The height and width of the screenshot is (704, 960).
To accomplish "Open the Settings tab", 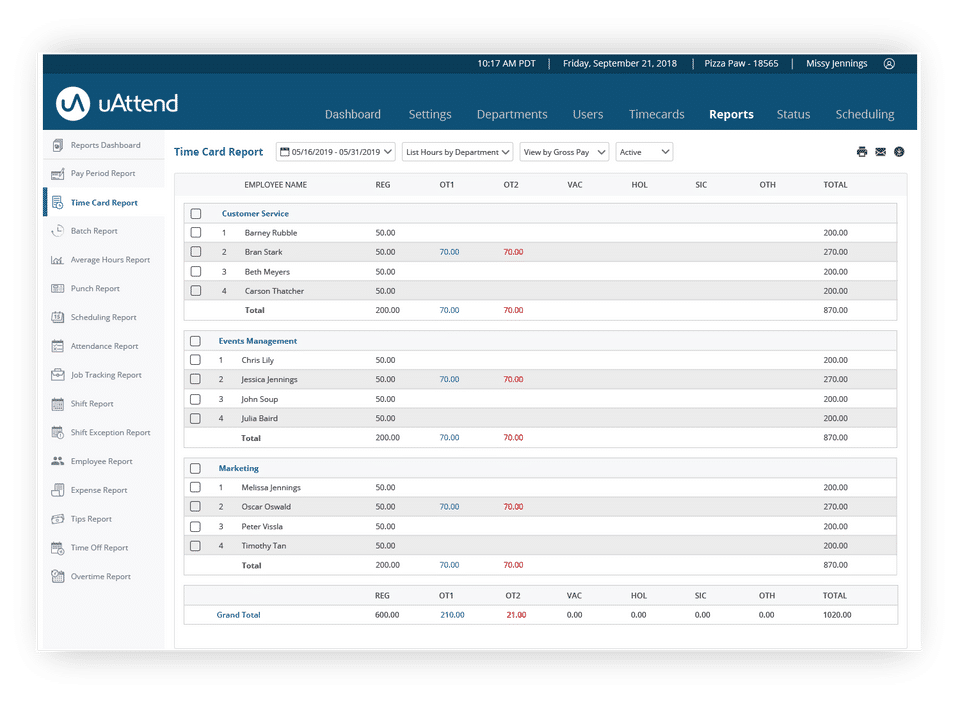I will point(430,114).
